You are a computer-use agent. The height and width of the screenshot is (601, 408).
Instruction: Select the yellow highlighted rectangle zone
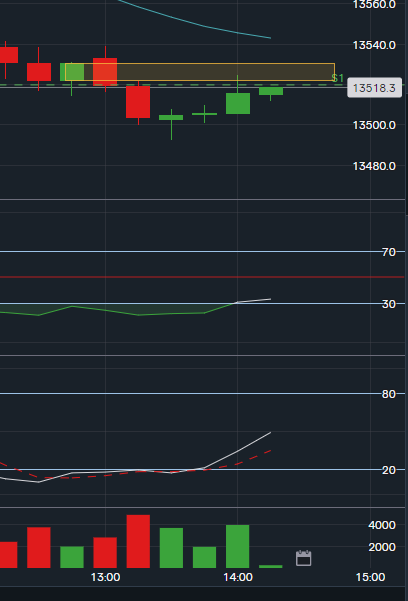click(200, 72)
